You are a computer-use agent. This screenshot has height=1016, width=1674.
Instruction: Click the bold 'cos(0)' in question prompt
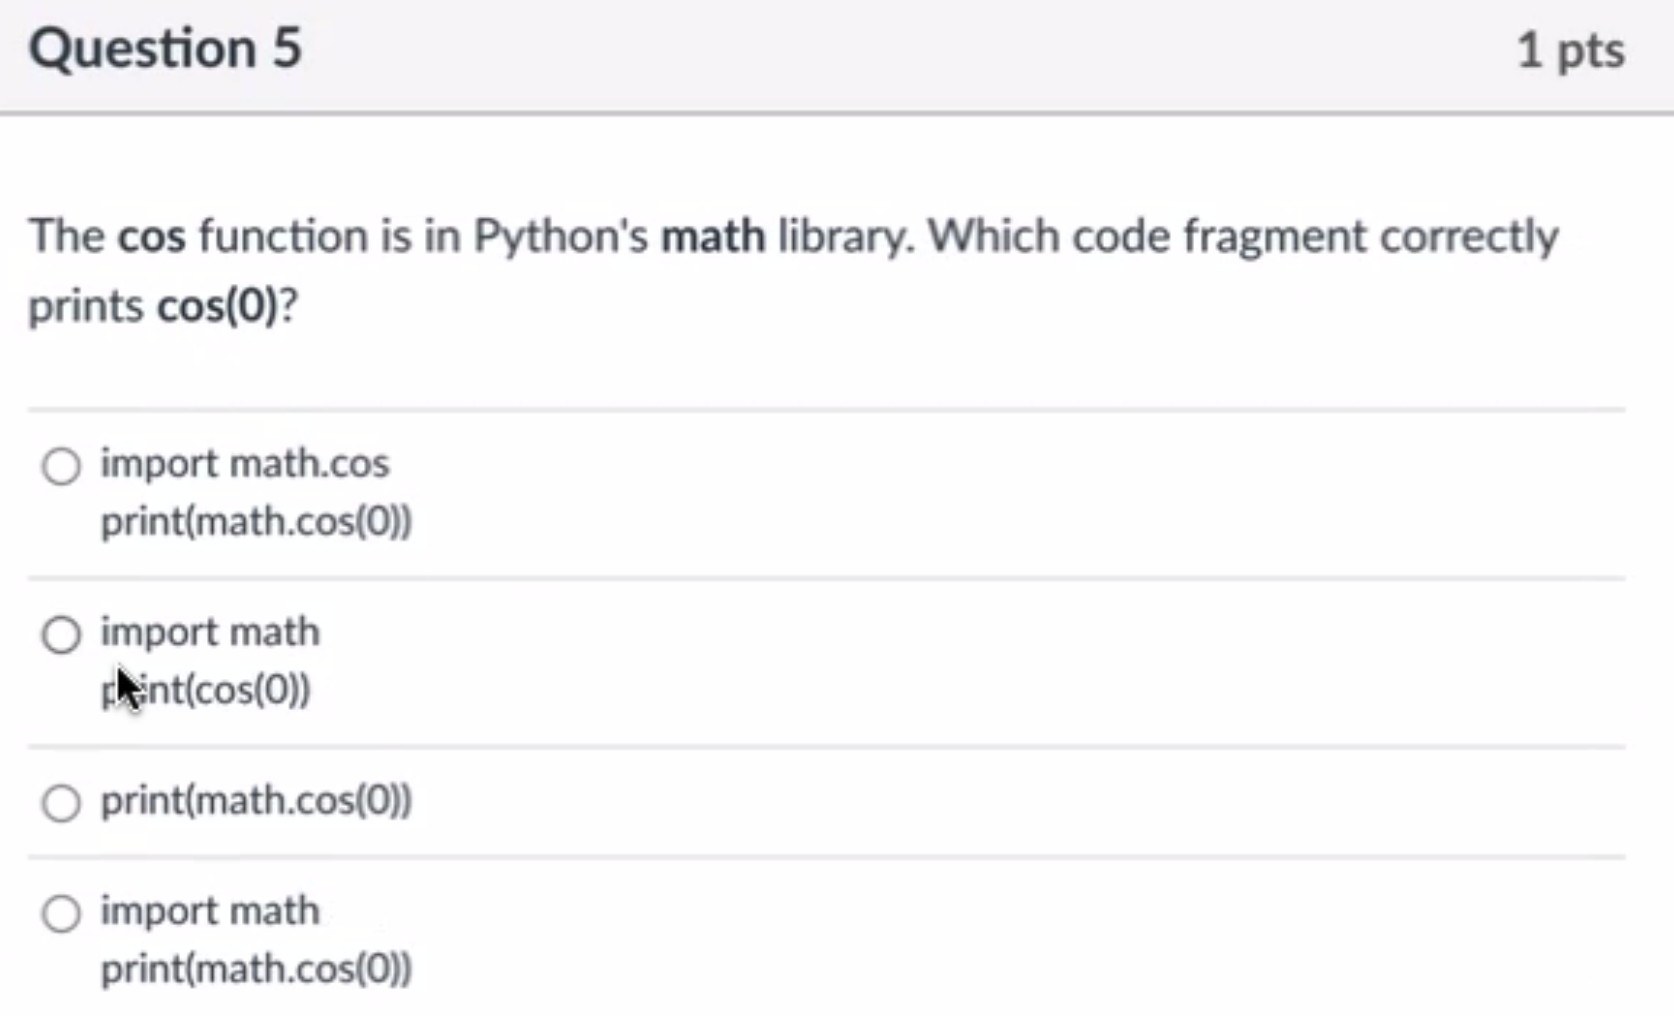217,306
